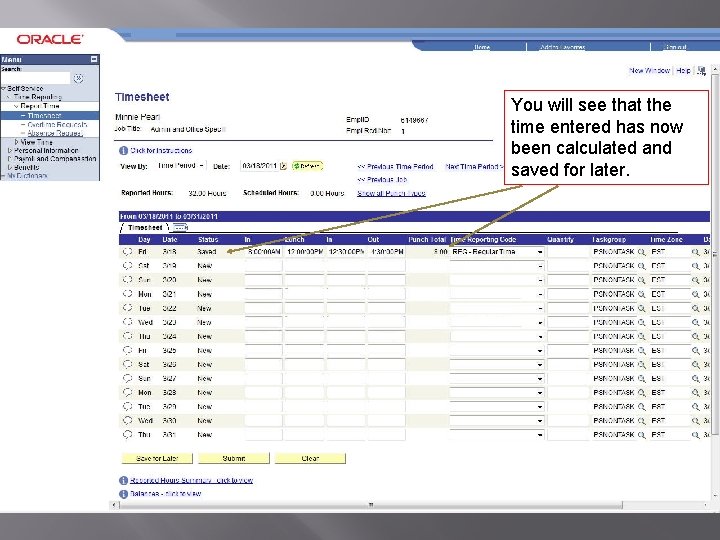Go to Previous Job link
Image resolution: width=720 pixels, height=540 pixels.
(382, 180)
